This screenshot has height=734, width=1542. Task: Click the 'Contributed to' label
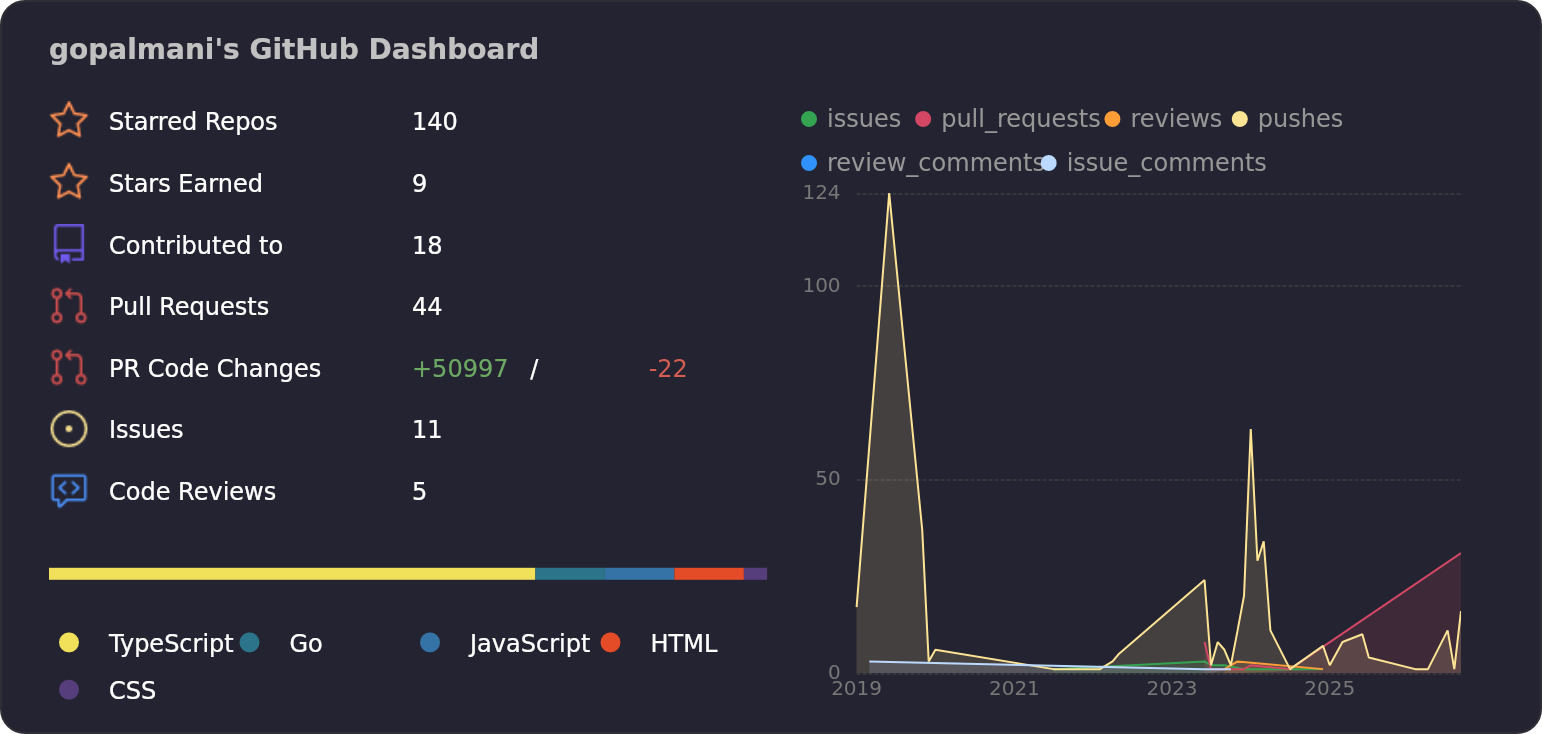click(x=196, y=246)
